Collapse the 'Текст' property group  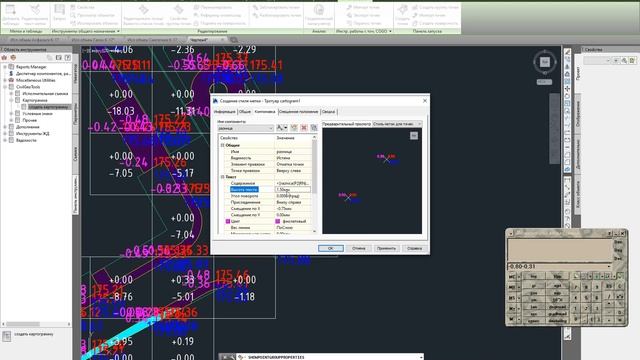point(222,177)
